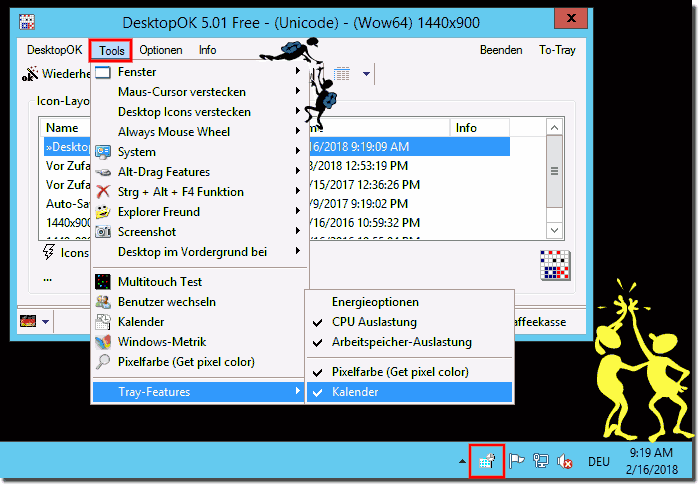Viewport: 699px width, 485px height.
Task: Click the DesktopOK app icon in title bar
Action: point(27,22)
